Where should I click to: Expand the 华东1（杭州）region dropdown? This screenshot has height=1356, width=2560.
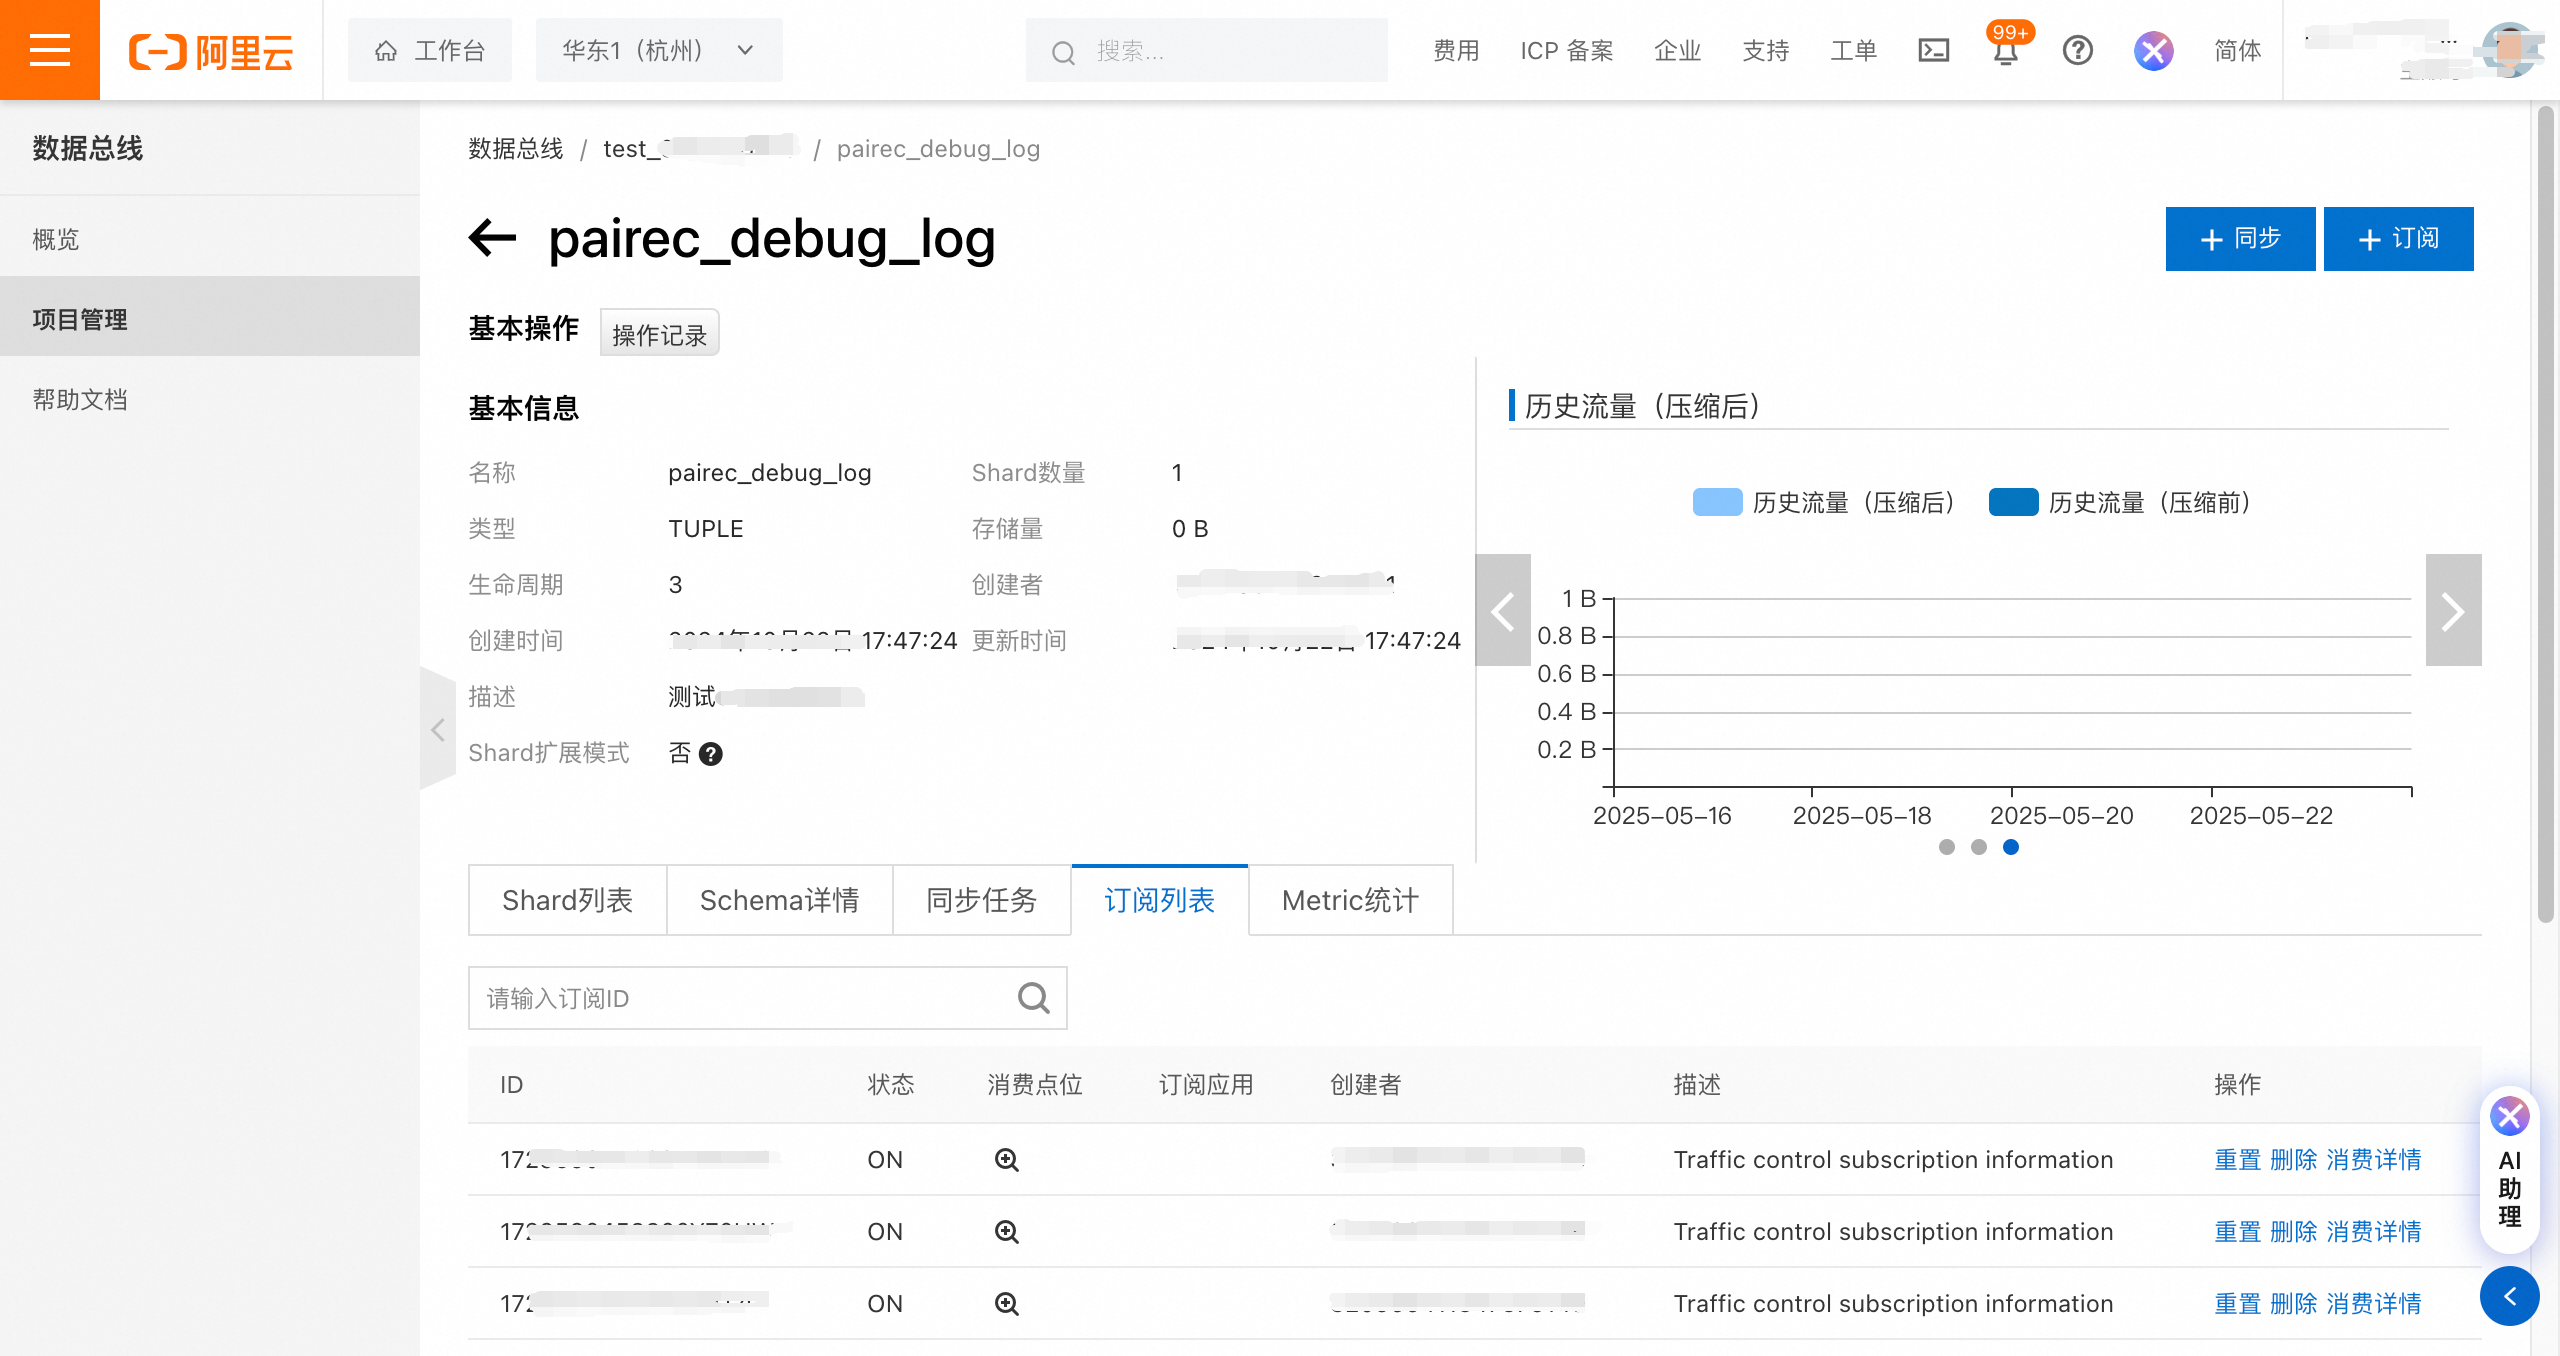pos(658,50)
